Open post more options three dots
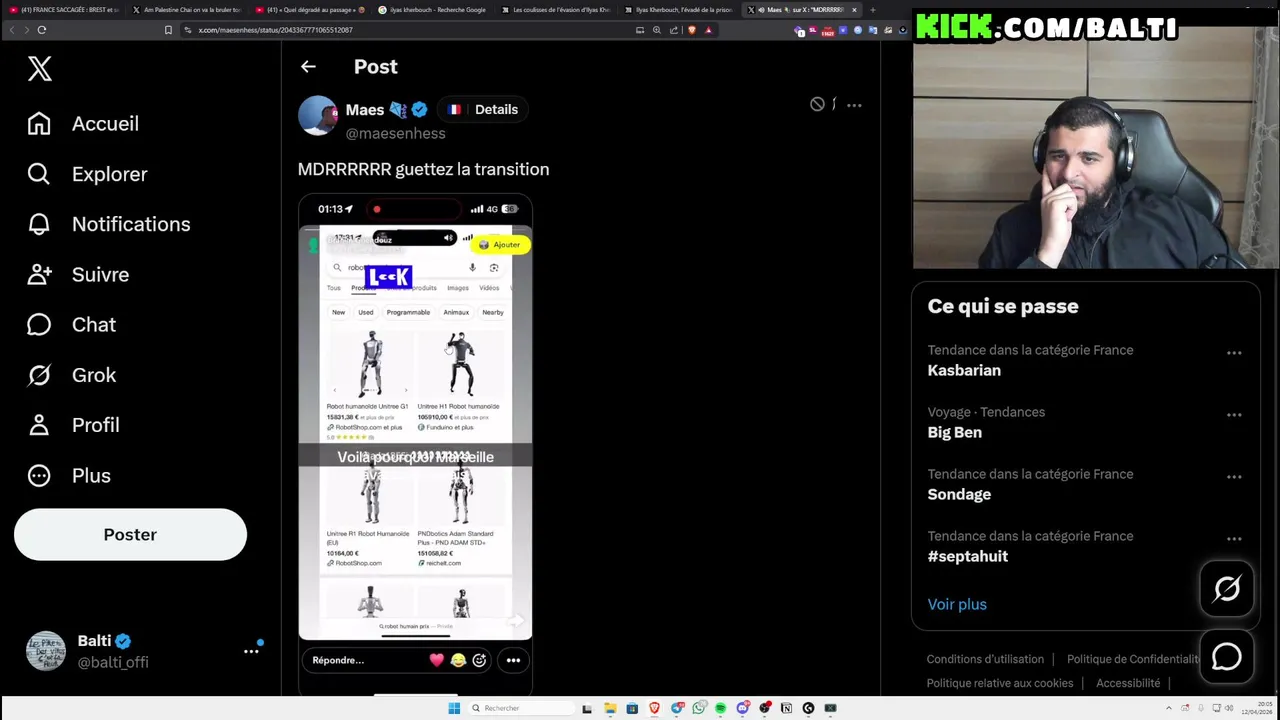This screenshot has height=720, width=1280. pyautogui.click(x=854, y=105)
